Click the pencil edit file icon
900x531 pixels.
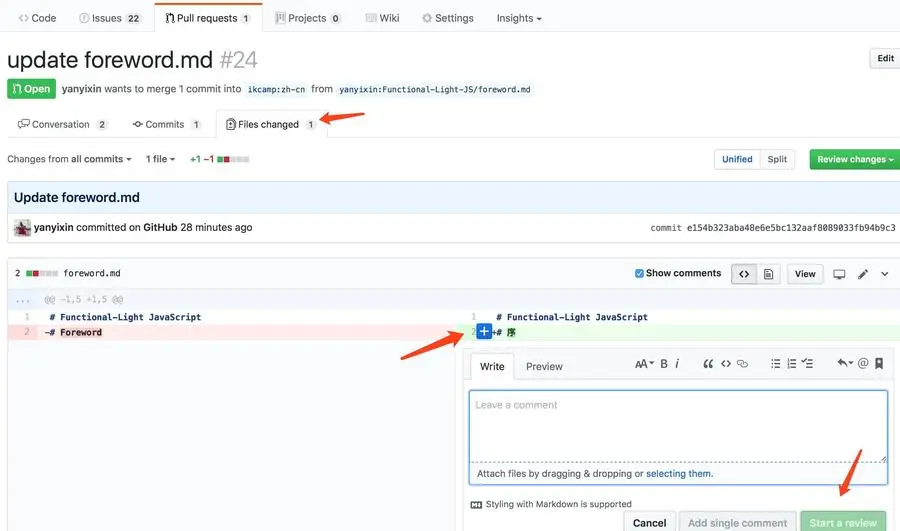(863, 274)
